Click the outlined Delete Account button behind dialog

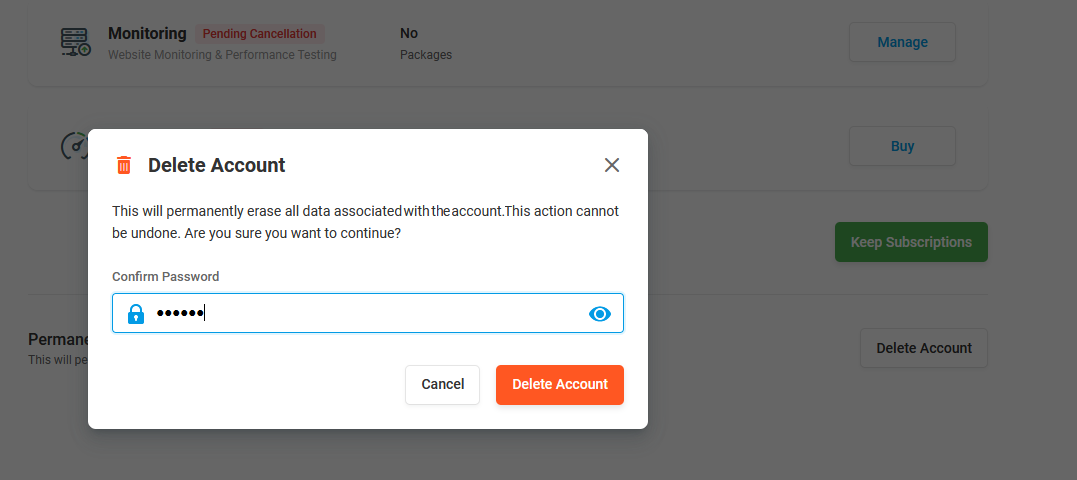tap(923, 348)
